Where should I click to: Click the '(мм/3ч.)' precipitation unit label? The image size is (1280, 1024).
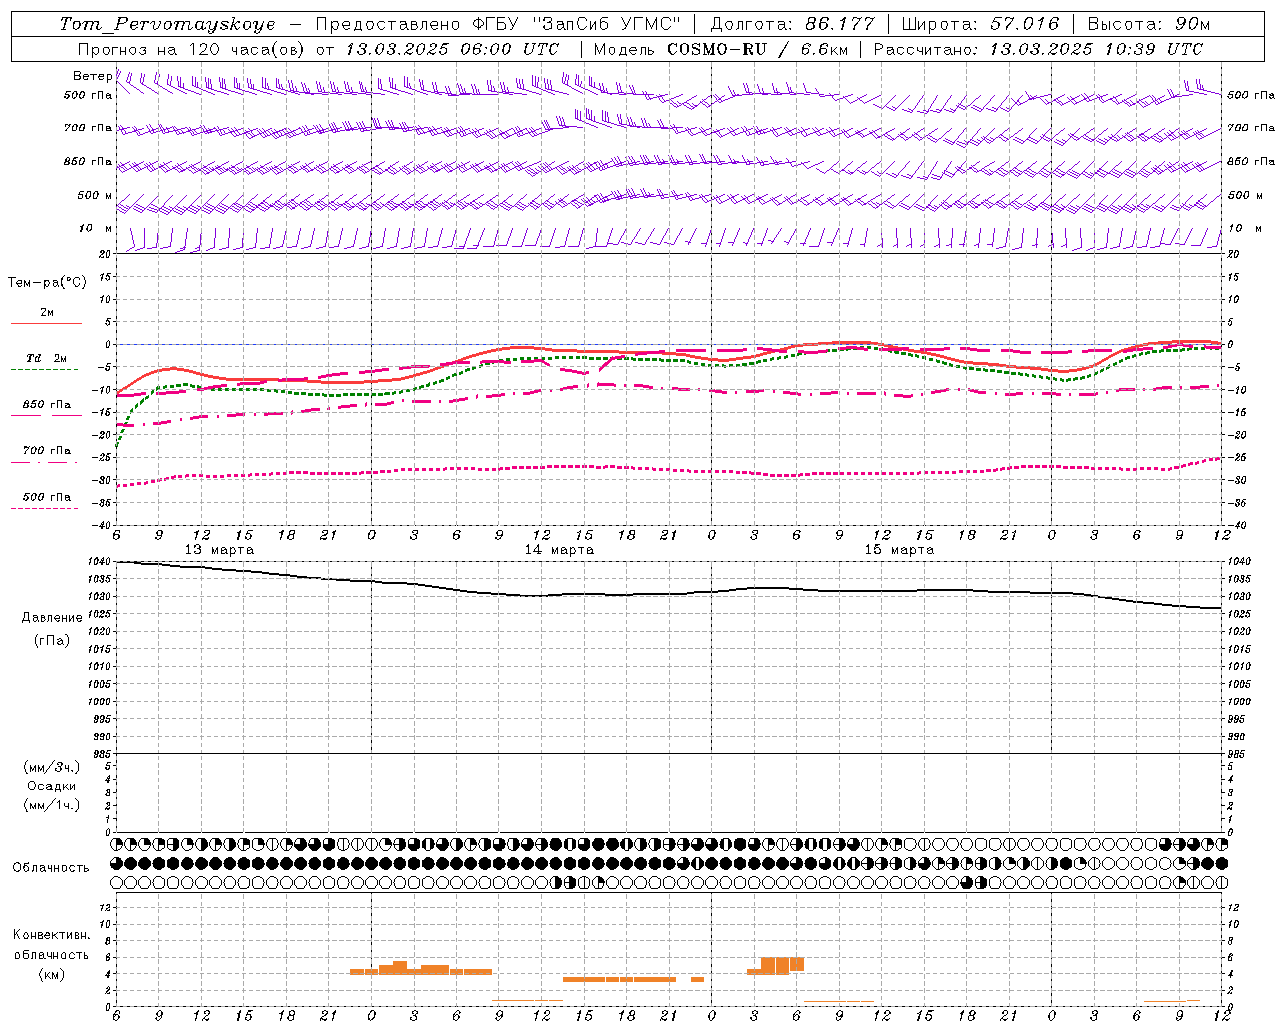coord(52,767)
